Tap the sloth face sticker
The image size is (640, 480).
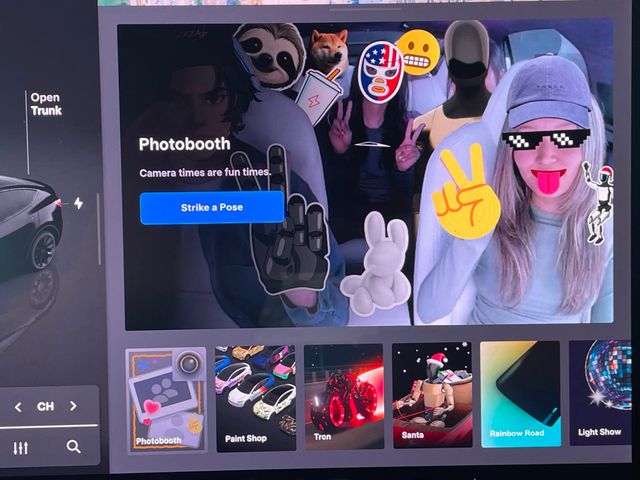pos(270,56)
